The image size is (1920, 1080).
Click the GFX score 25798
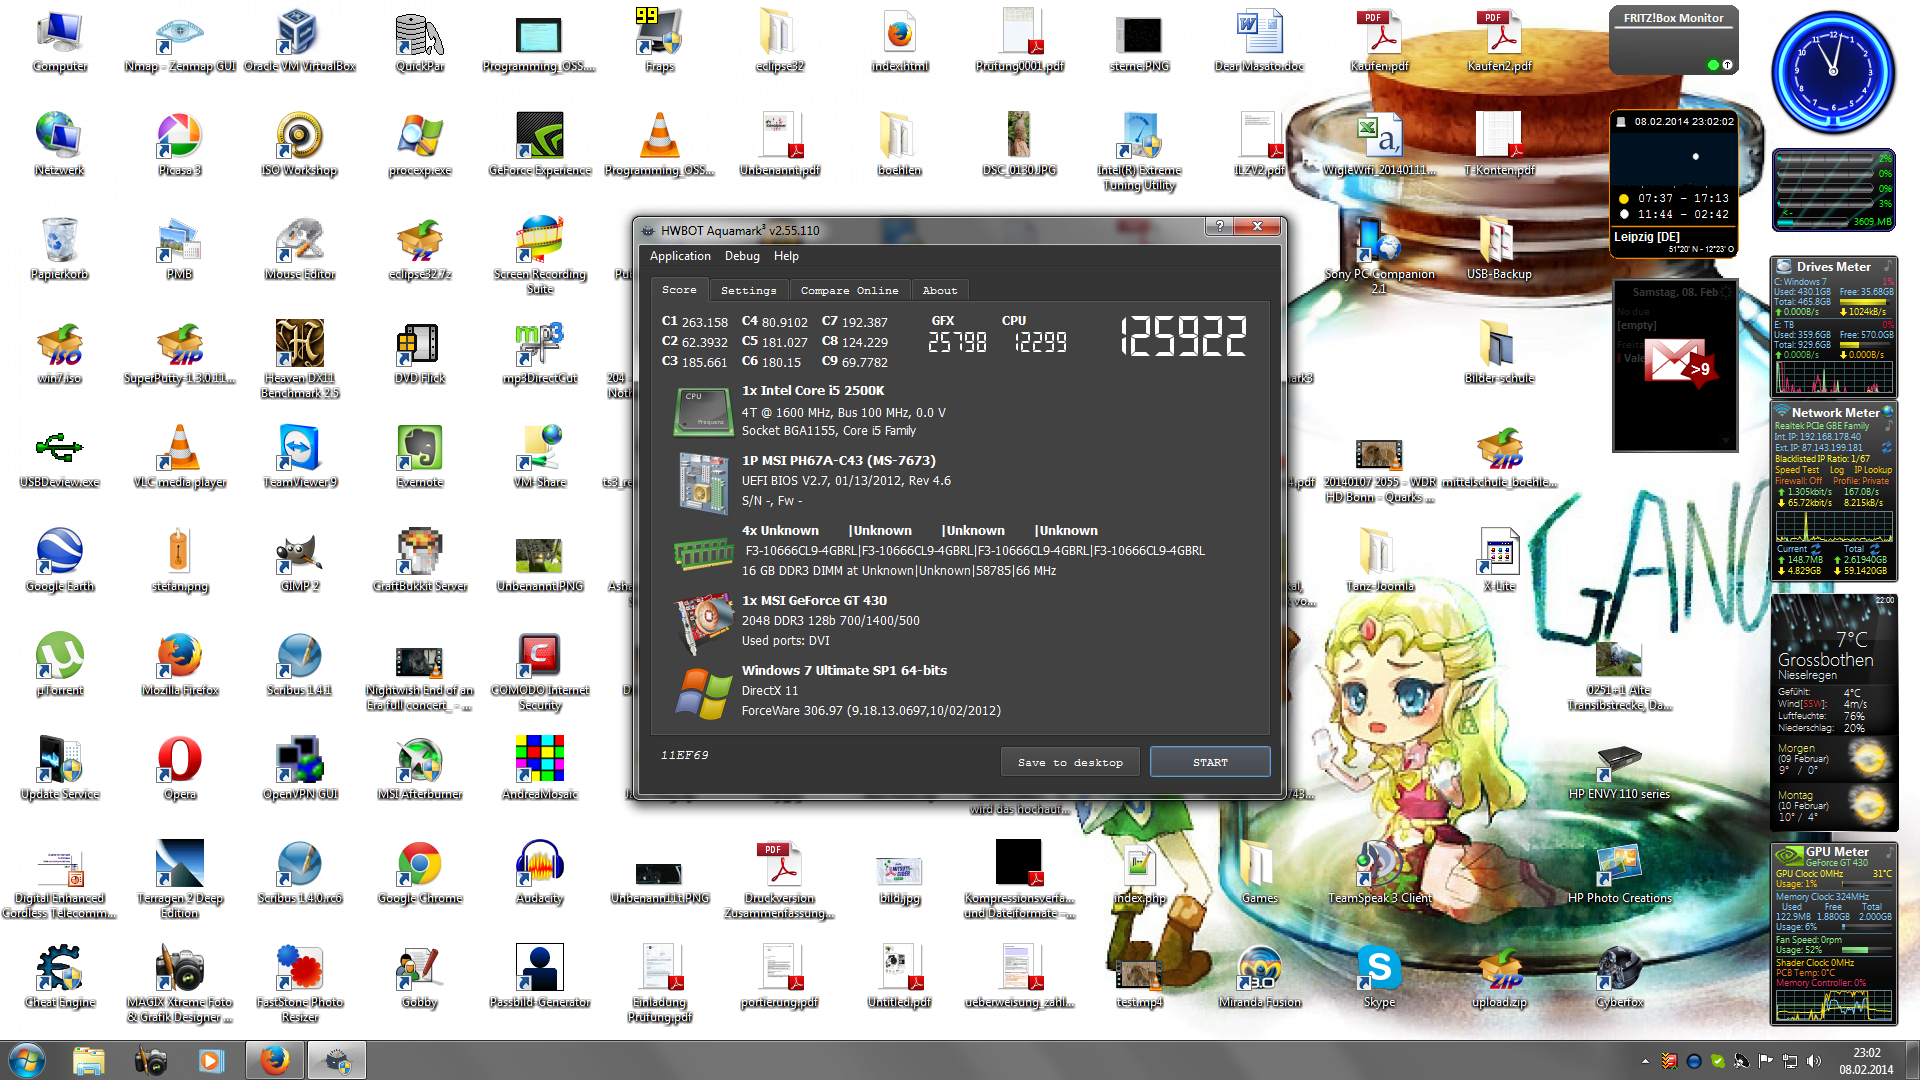957,343
